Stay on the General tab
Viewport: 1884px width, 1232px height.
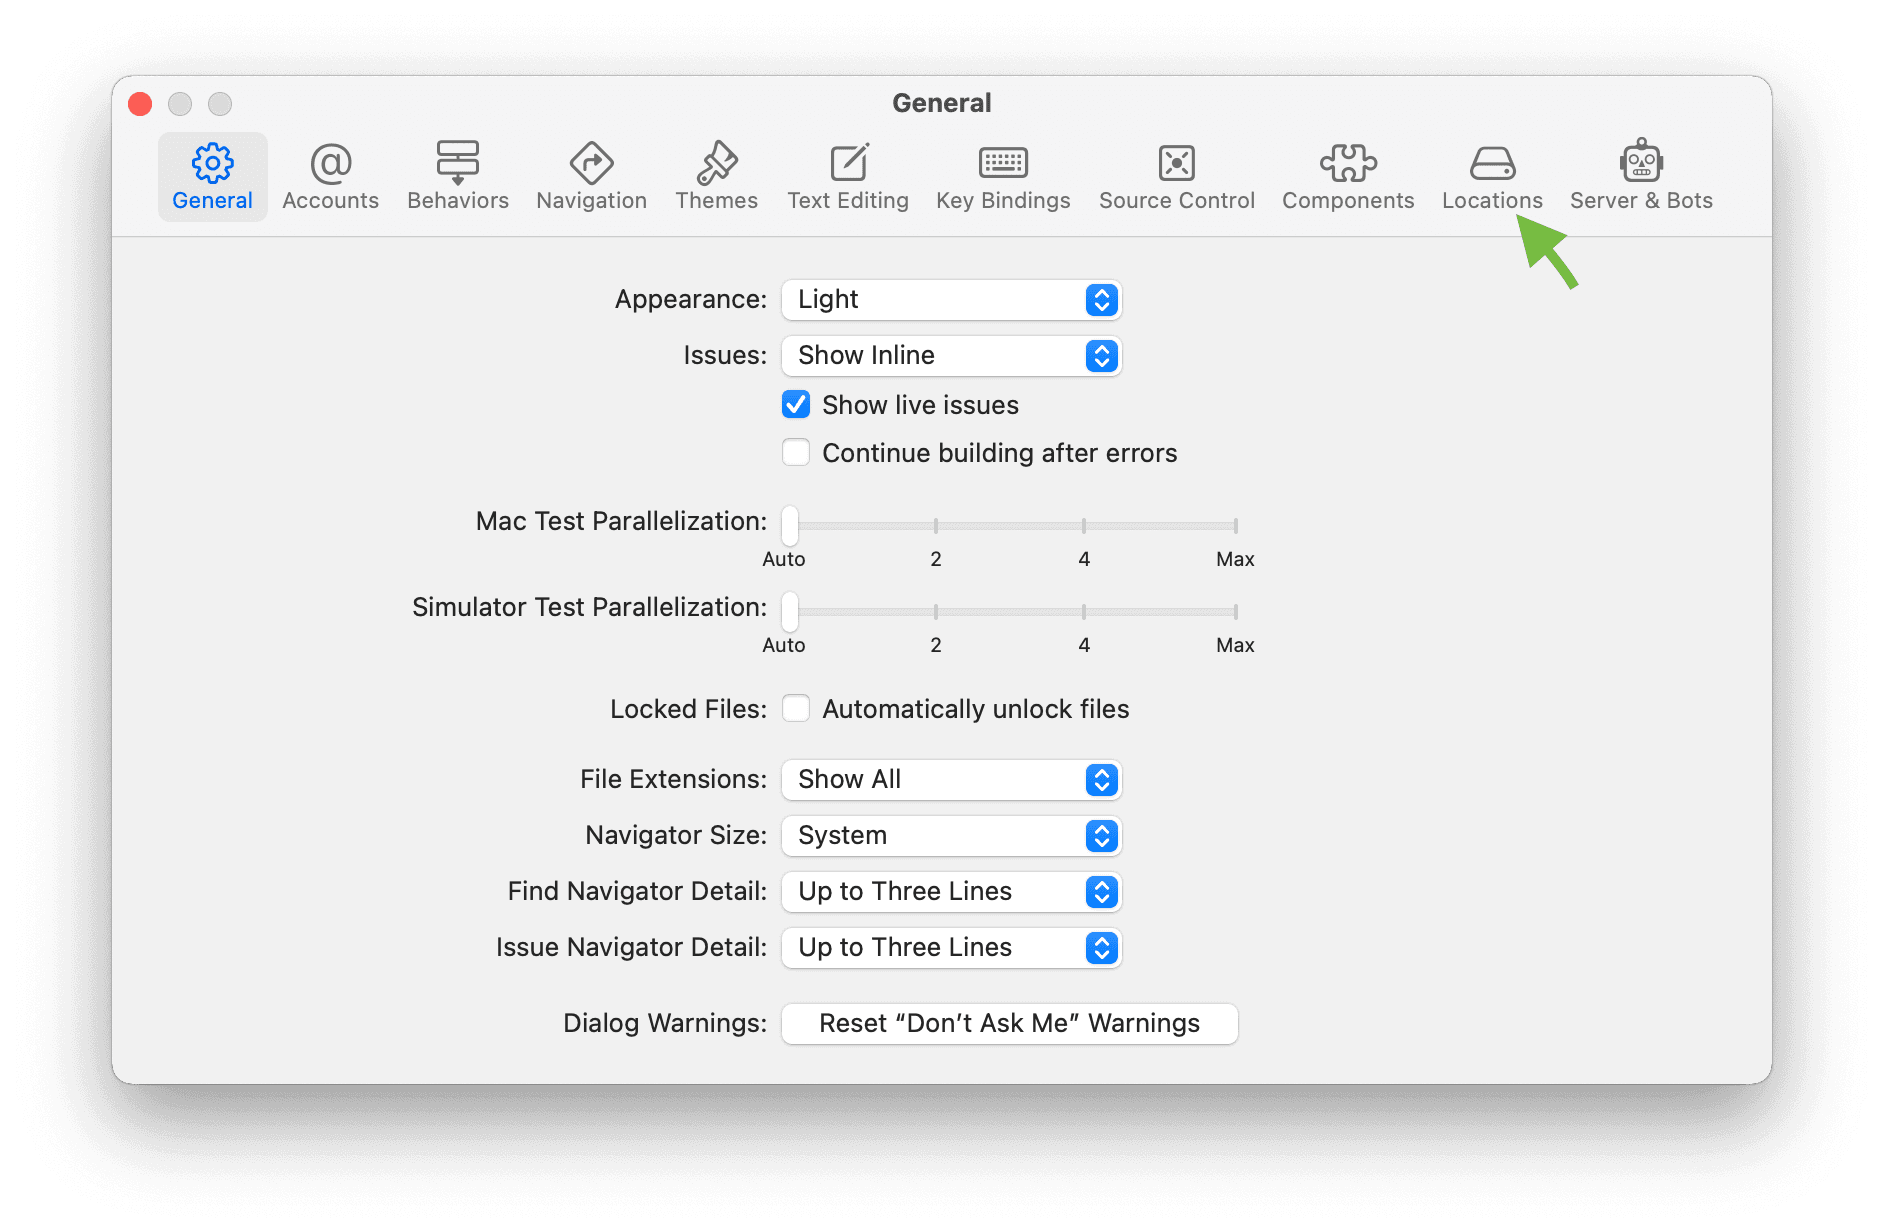pos(212,177)
